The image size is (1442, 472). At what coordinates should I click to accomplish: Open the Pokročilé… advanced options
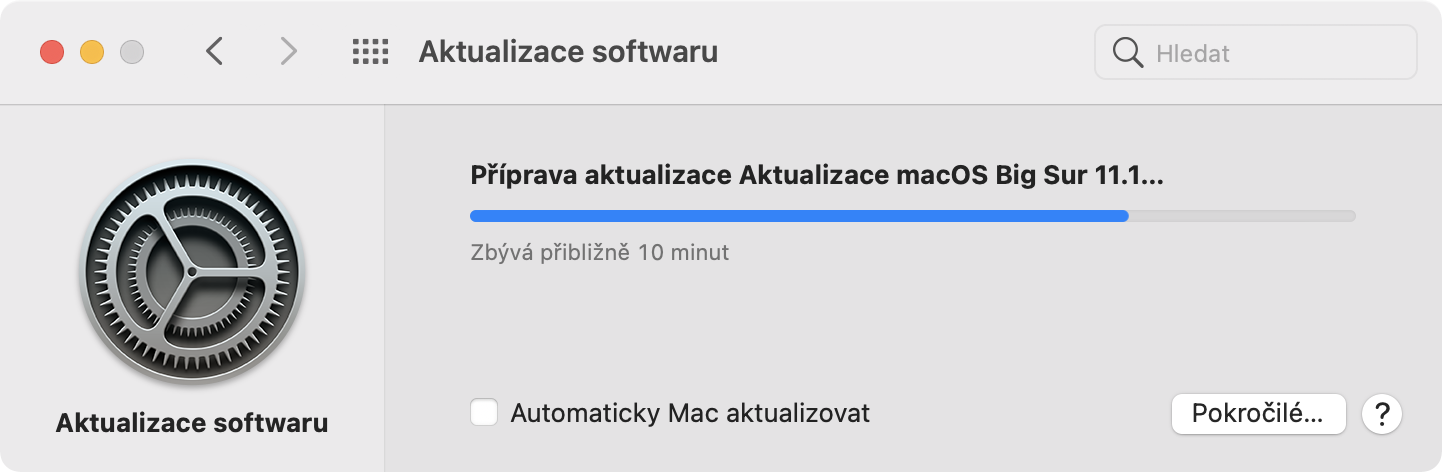(1258, 413)
